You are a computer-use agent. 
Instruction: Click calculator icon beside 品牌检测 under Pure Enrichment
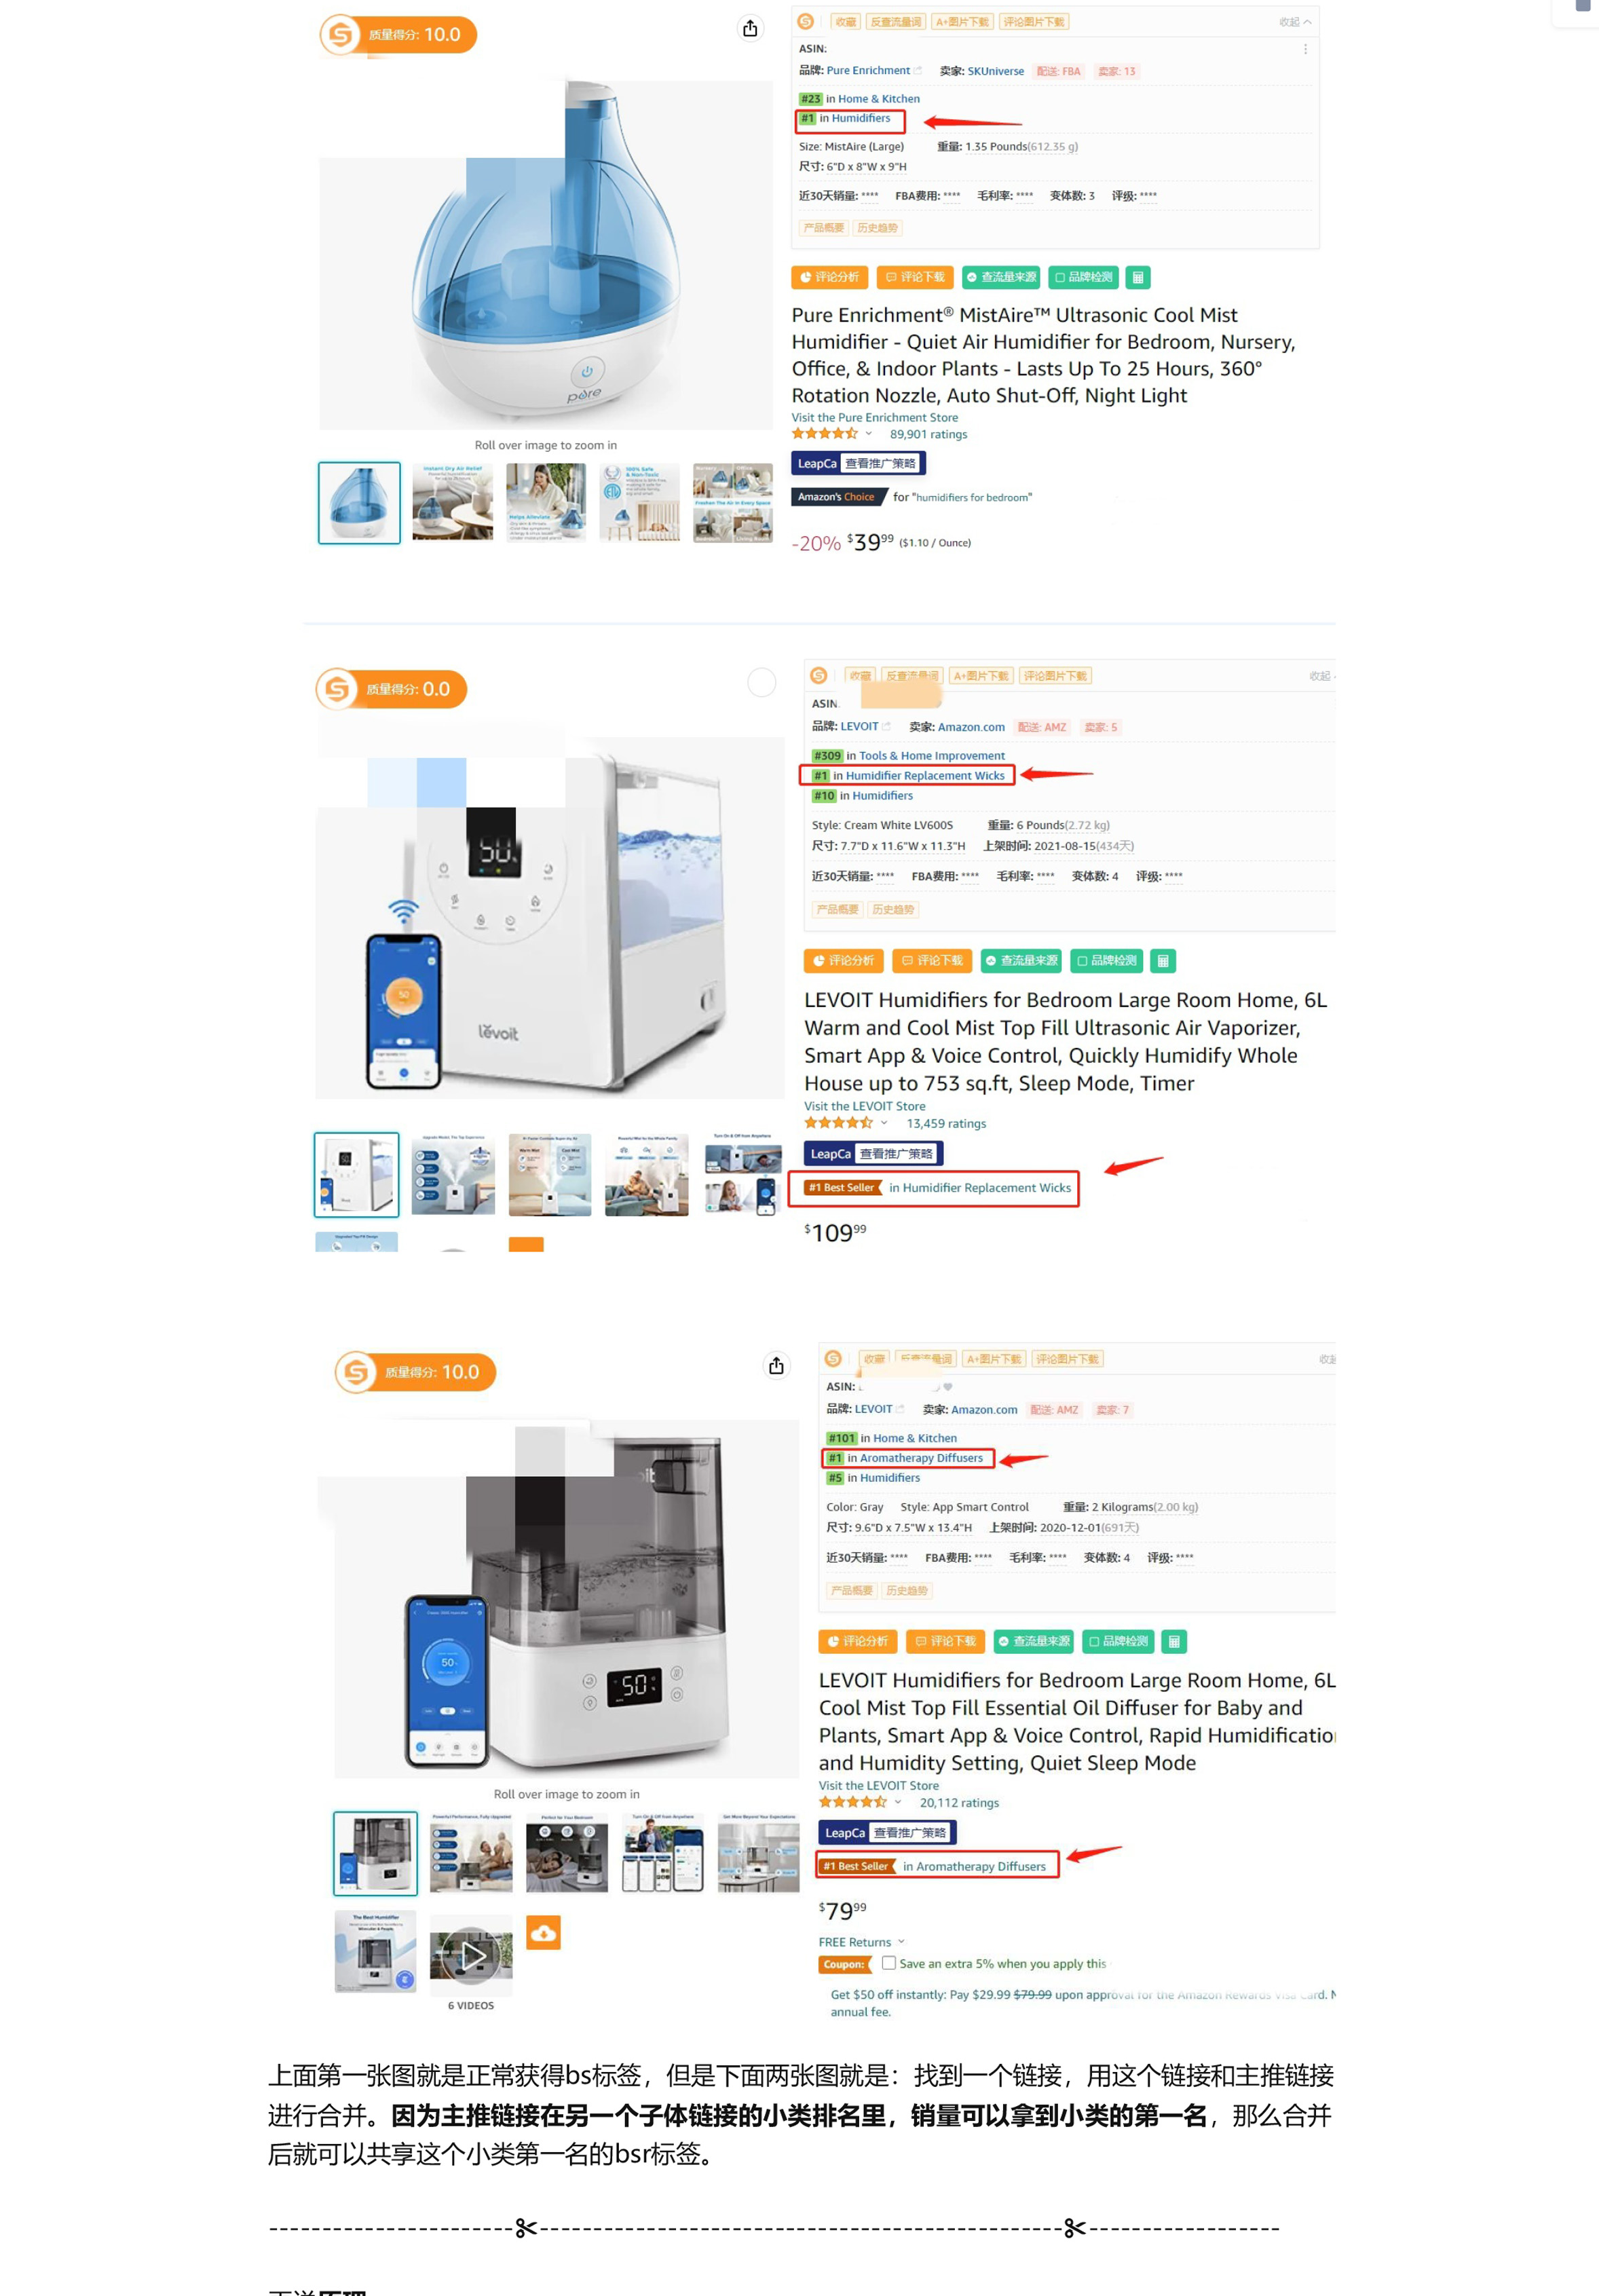coord(1138,277)
